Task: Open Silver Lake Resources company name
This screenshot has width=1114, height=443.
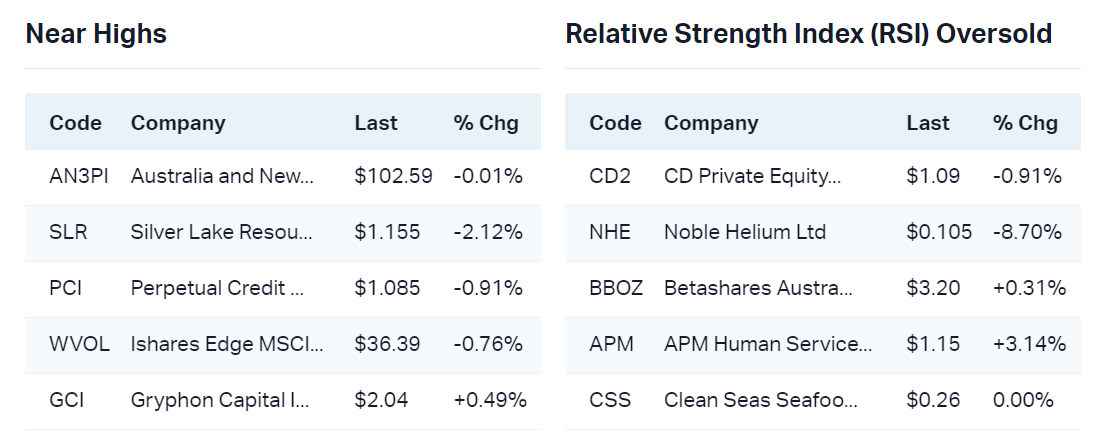Action: 222,233
